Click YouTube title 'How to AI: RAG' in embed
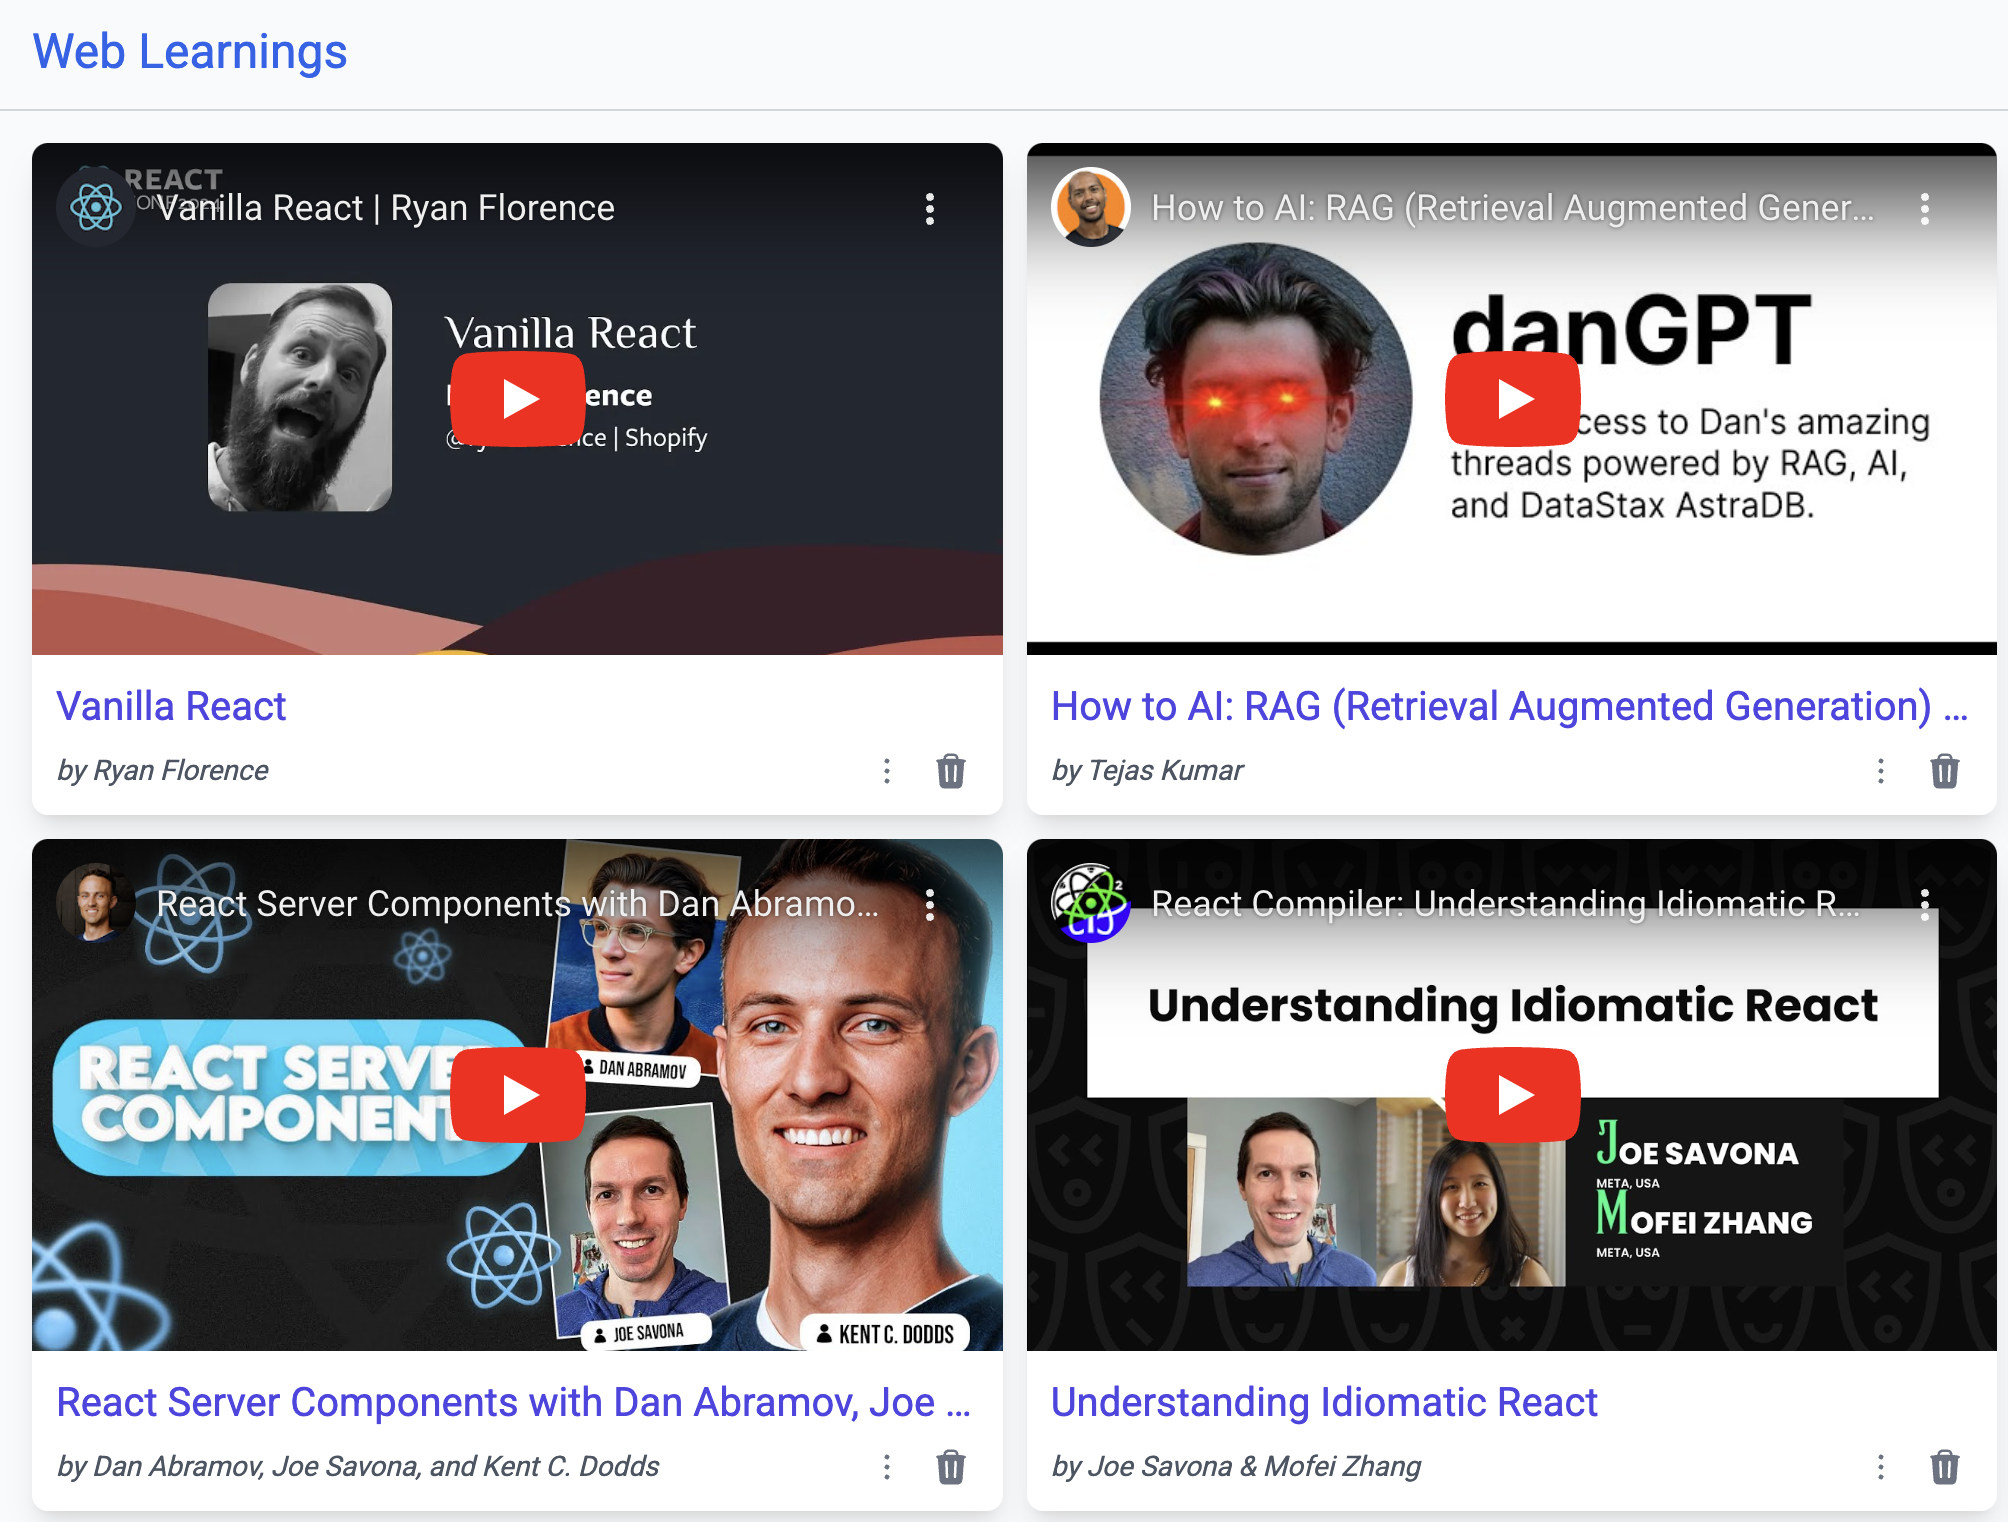 1513,208
